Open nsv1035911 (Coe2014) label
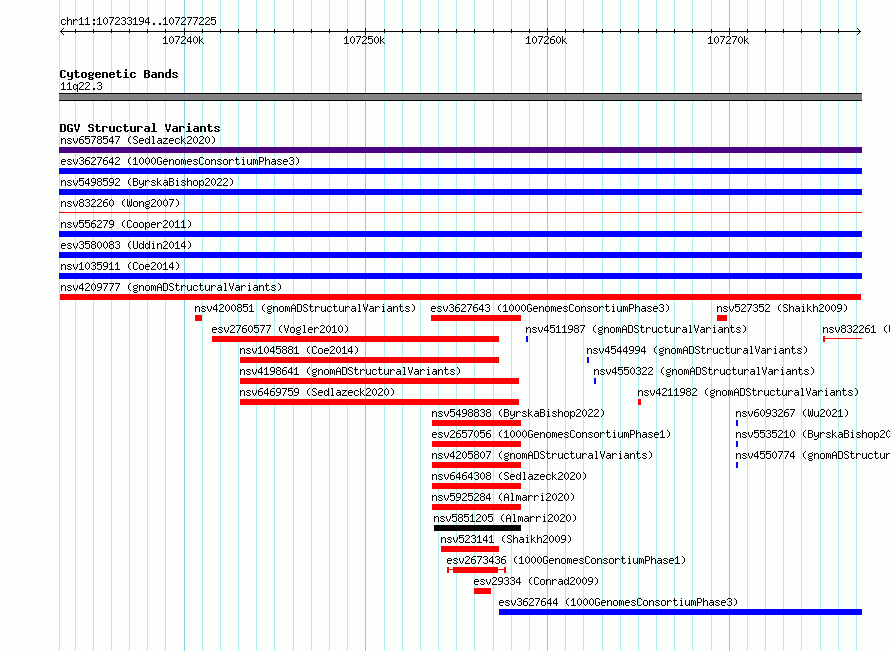The width and height of the screenshot is (890, 651). tap(120, 266)
